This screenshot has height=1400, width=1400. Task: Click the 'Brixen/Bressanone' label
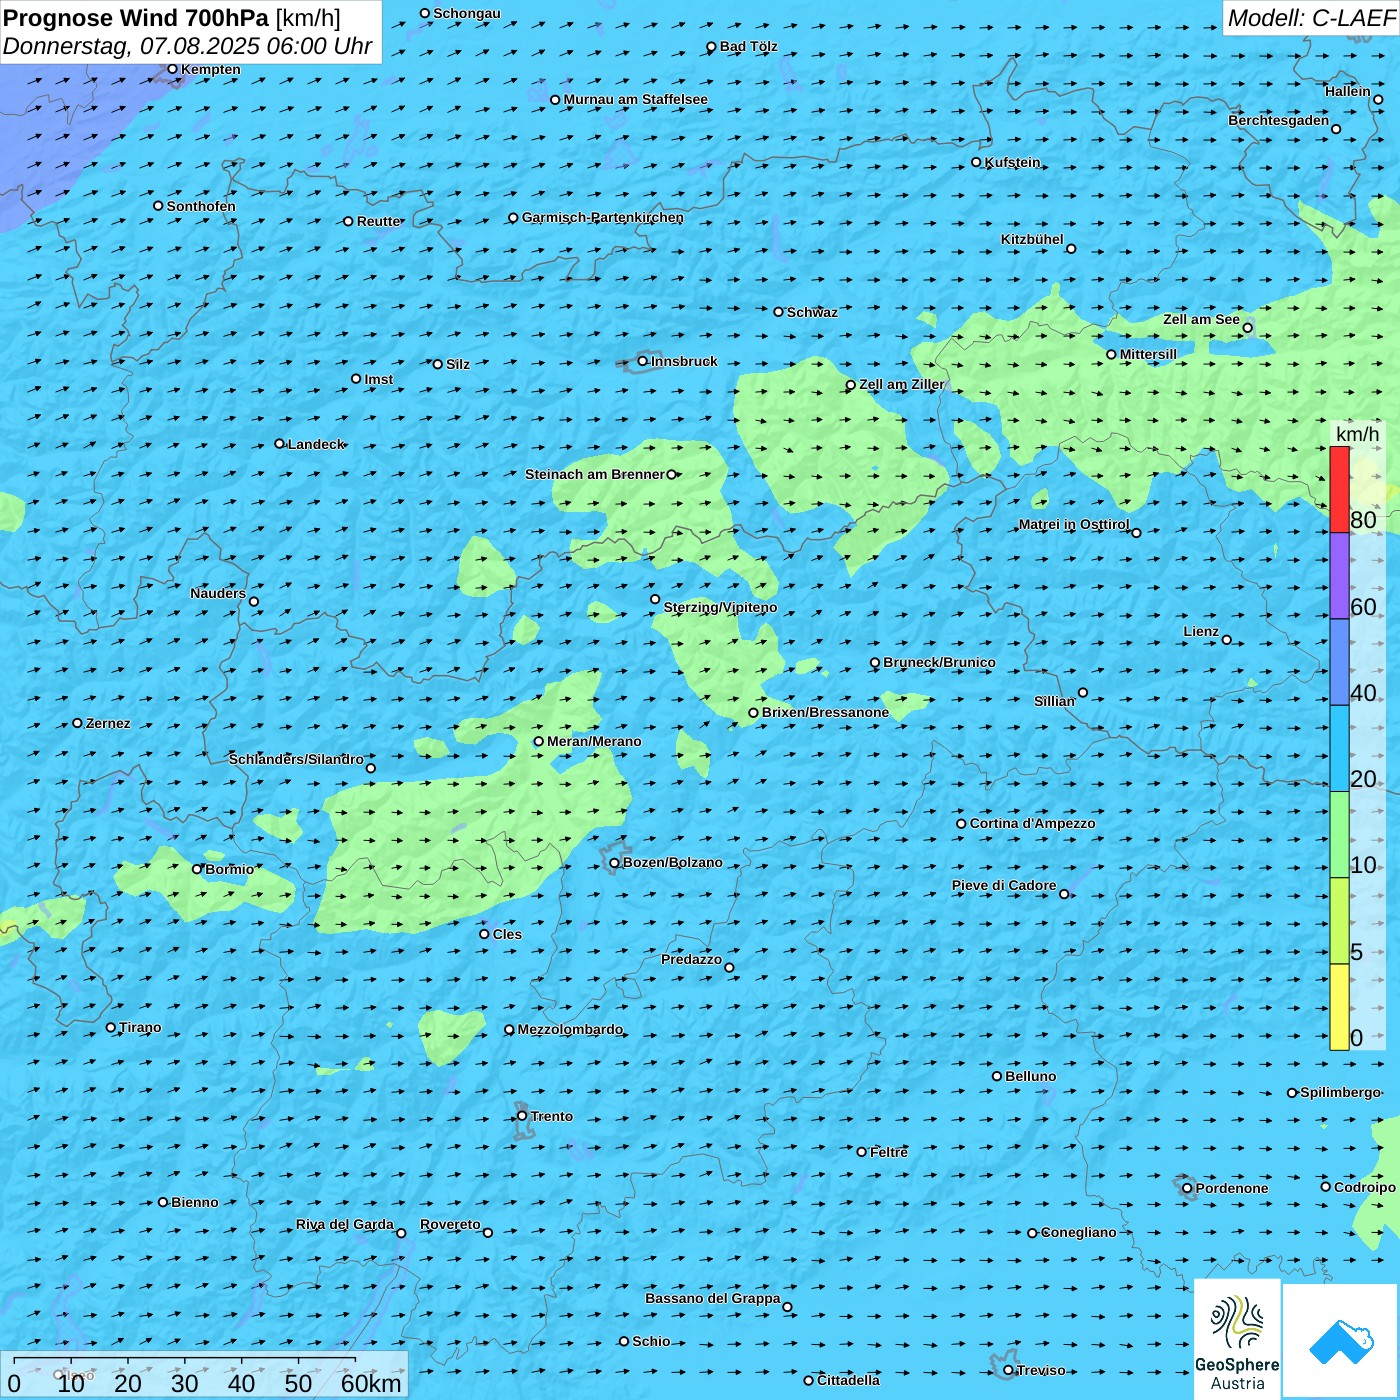825,712
